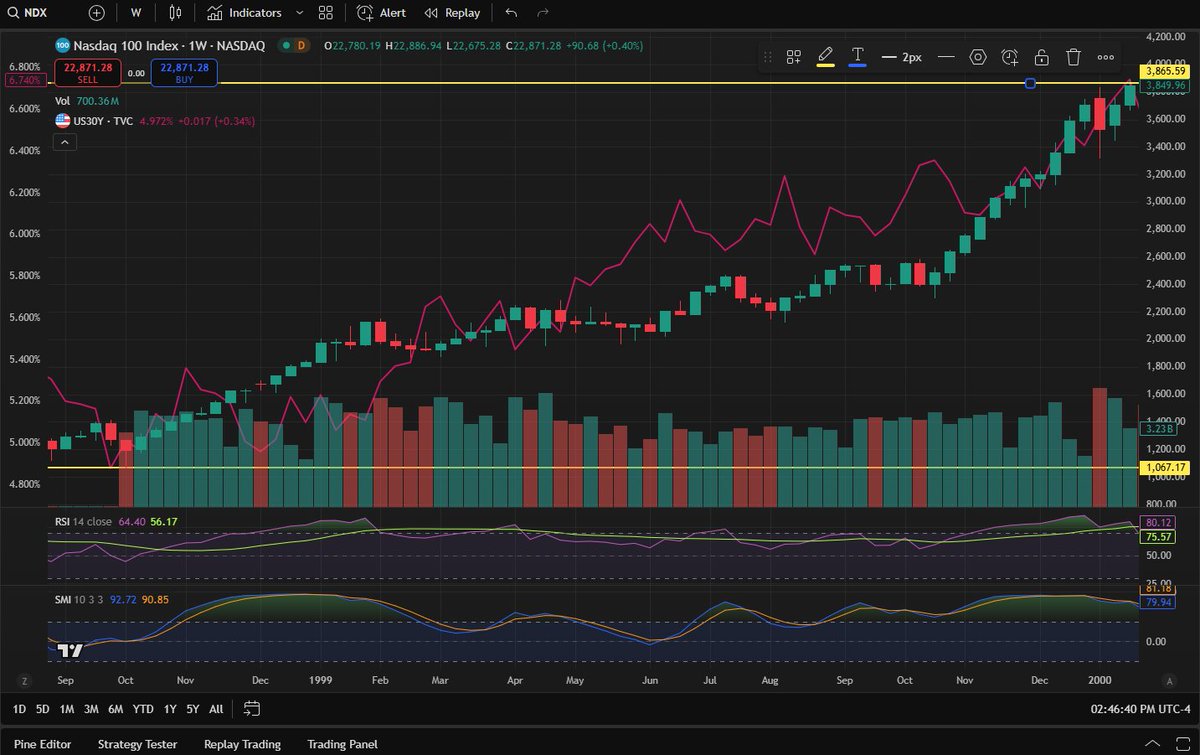This screenshot has height=755, width=1200.
Task: Change text color in drawing toolbar
Action: [x=857, y=56]
